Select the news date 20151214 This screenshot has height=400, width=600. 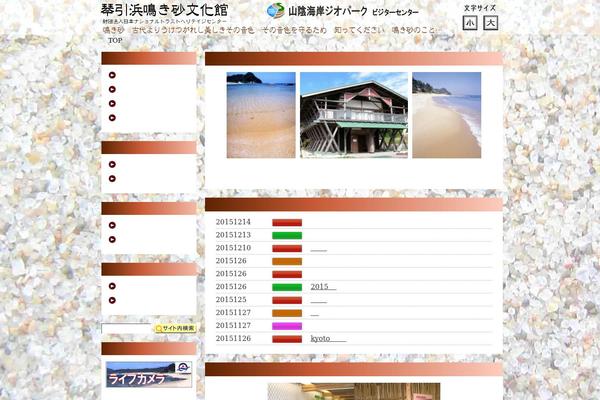[233, 222]
